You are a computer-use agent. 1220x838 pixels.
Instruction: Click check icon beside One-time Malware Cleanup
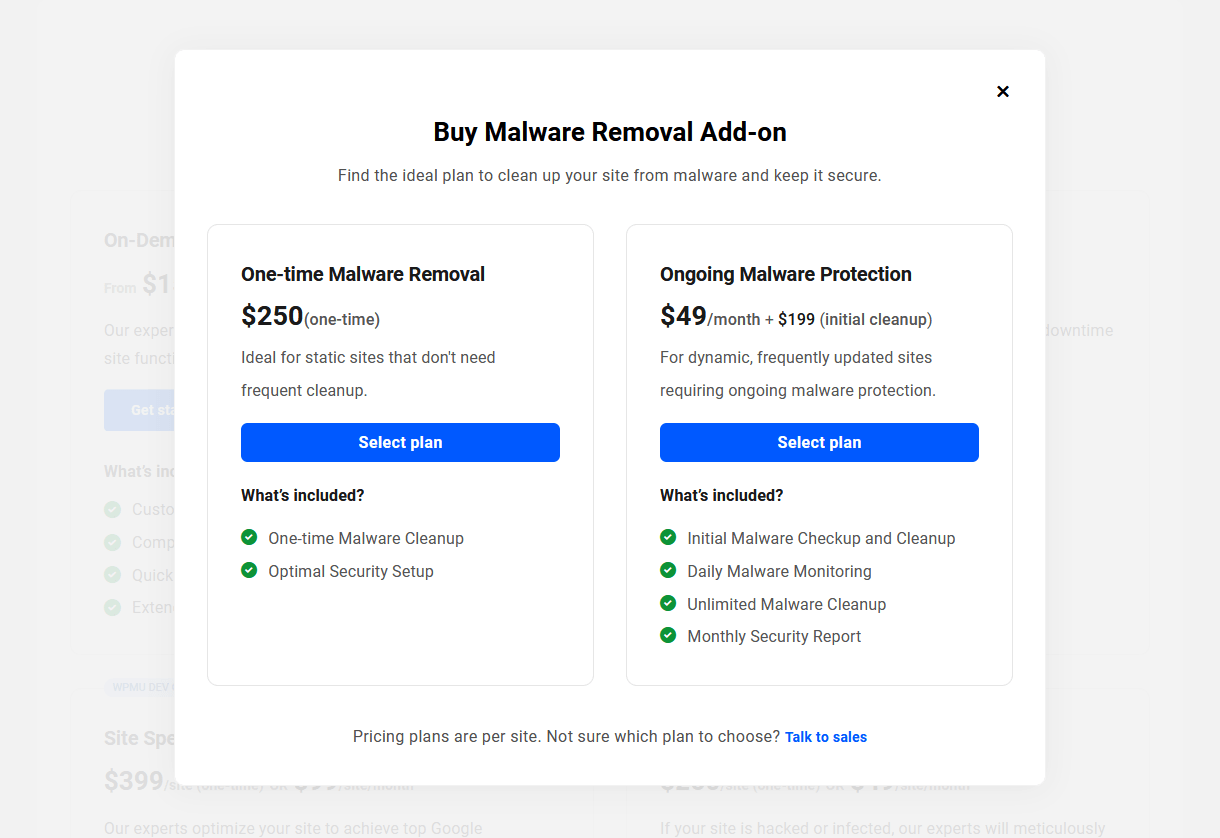(x=249, y=537)
